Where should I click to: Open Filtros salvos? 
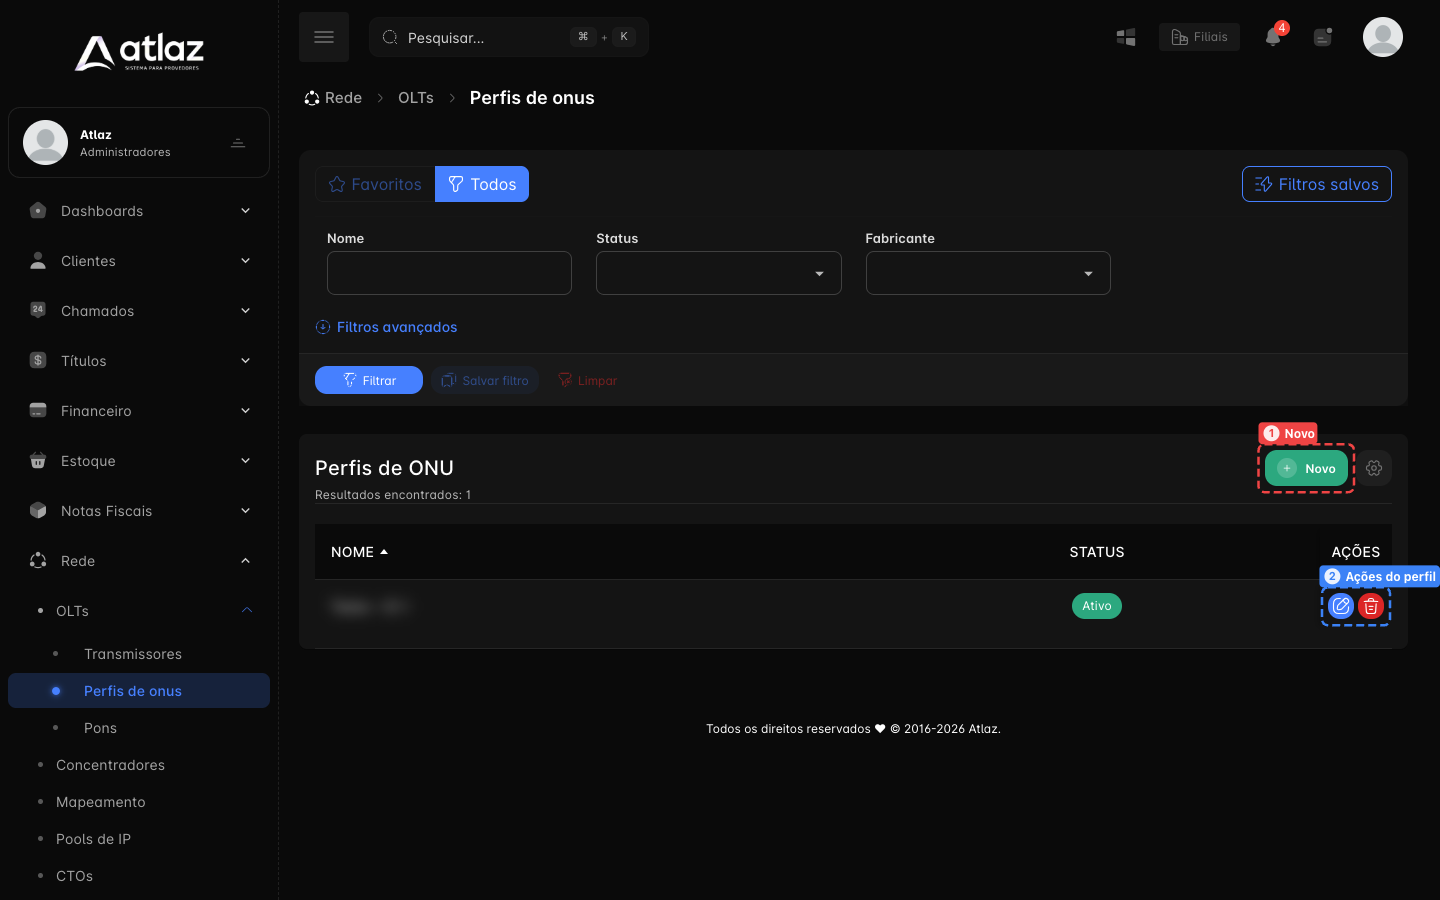pos(1316,184)
